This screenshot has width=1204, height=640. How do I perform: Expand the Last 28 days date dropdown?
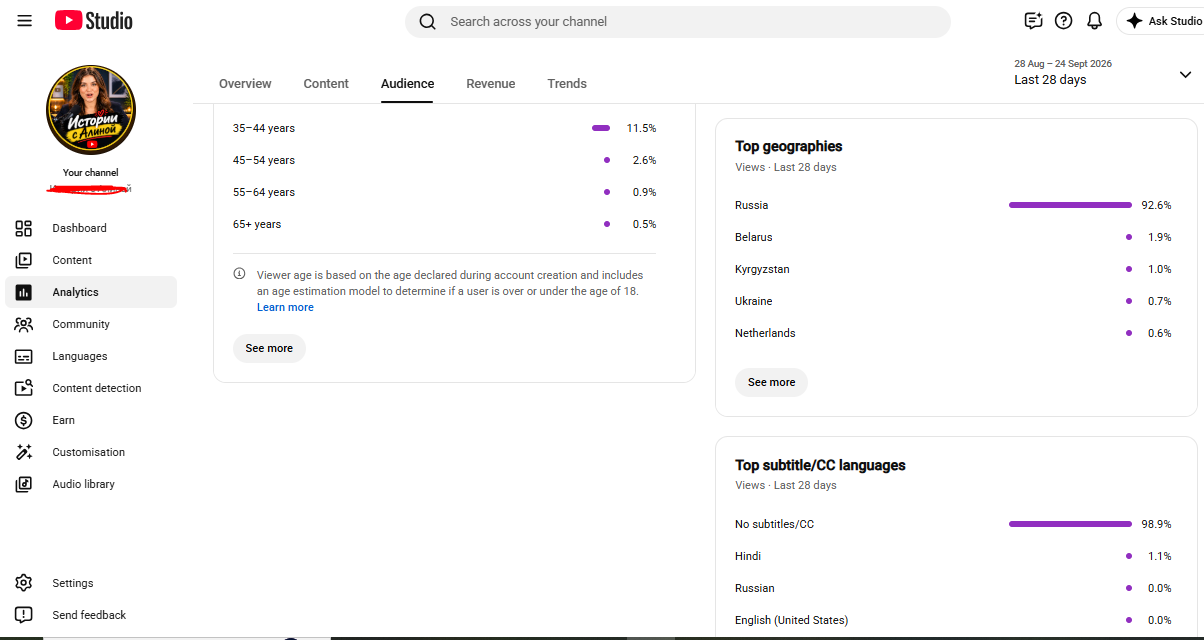pyautogui.click(x=1185, y=75)
